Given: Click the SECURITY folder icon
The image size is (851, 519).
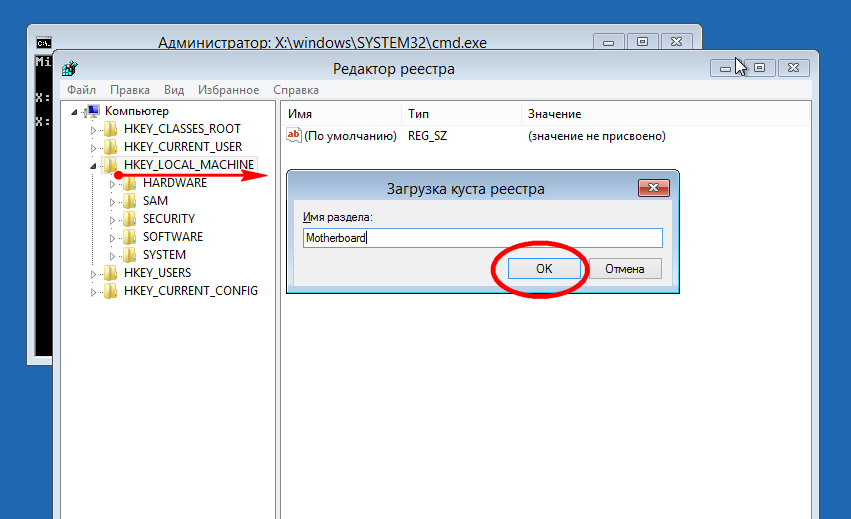Looking at the screenshot, I should [129, 219].
